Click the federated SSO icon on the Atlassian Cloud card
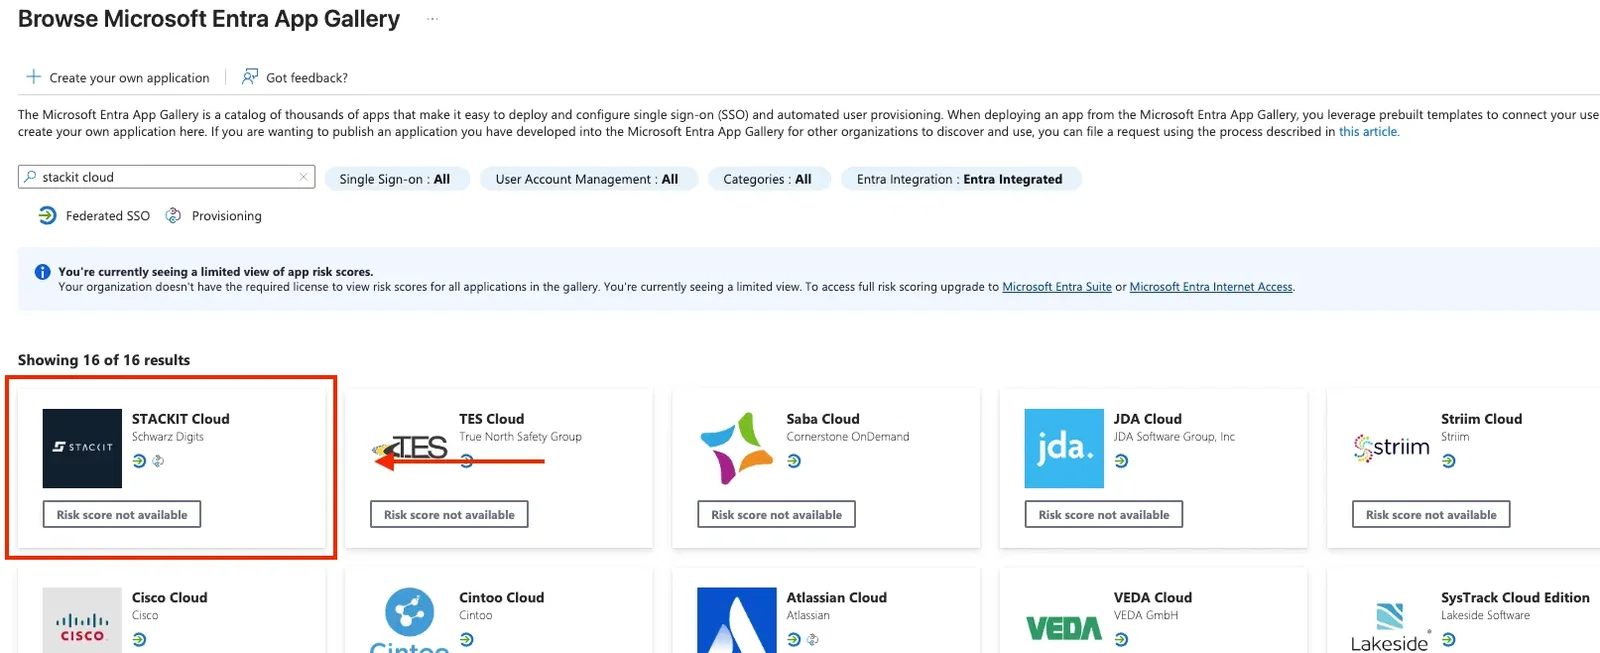Image resolution: width=1600 pixels, height=653 pixels. [794, 640]
